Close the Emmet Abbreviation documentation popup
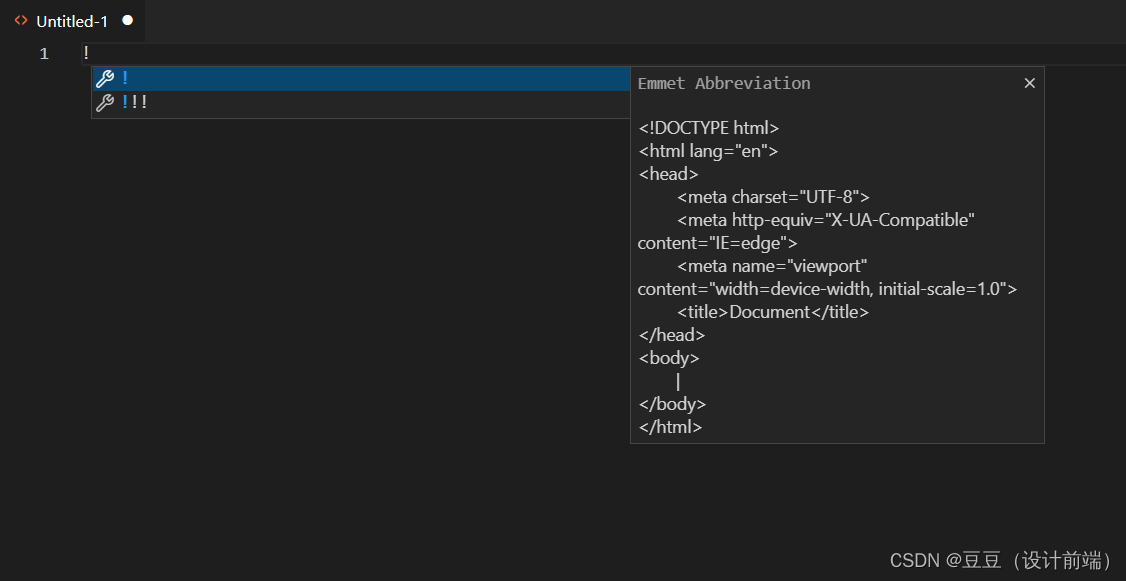The height and width of the screenshot is (581, 1126). click(1029, 83)
